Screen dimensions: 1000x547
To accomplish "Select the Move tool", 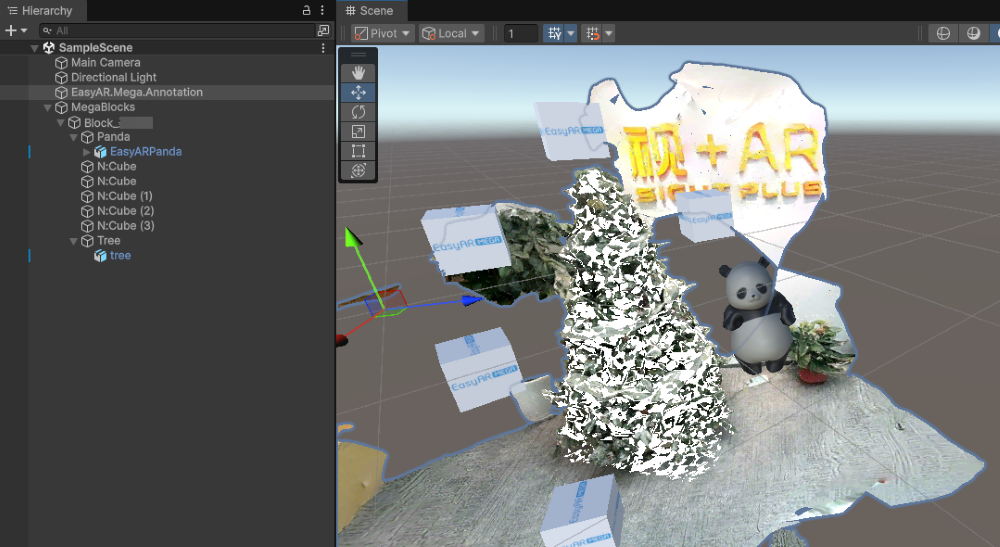I will click(358, 92).
